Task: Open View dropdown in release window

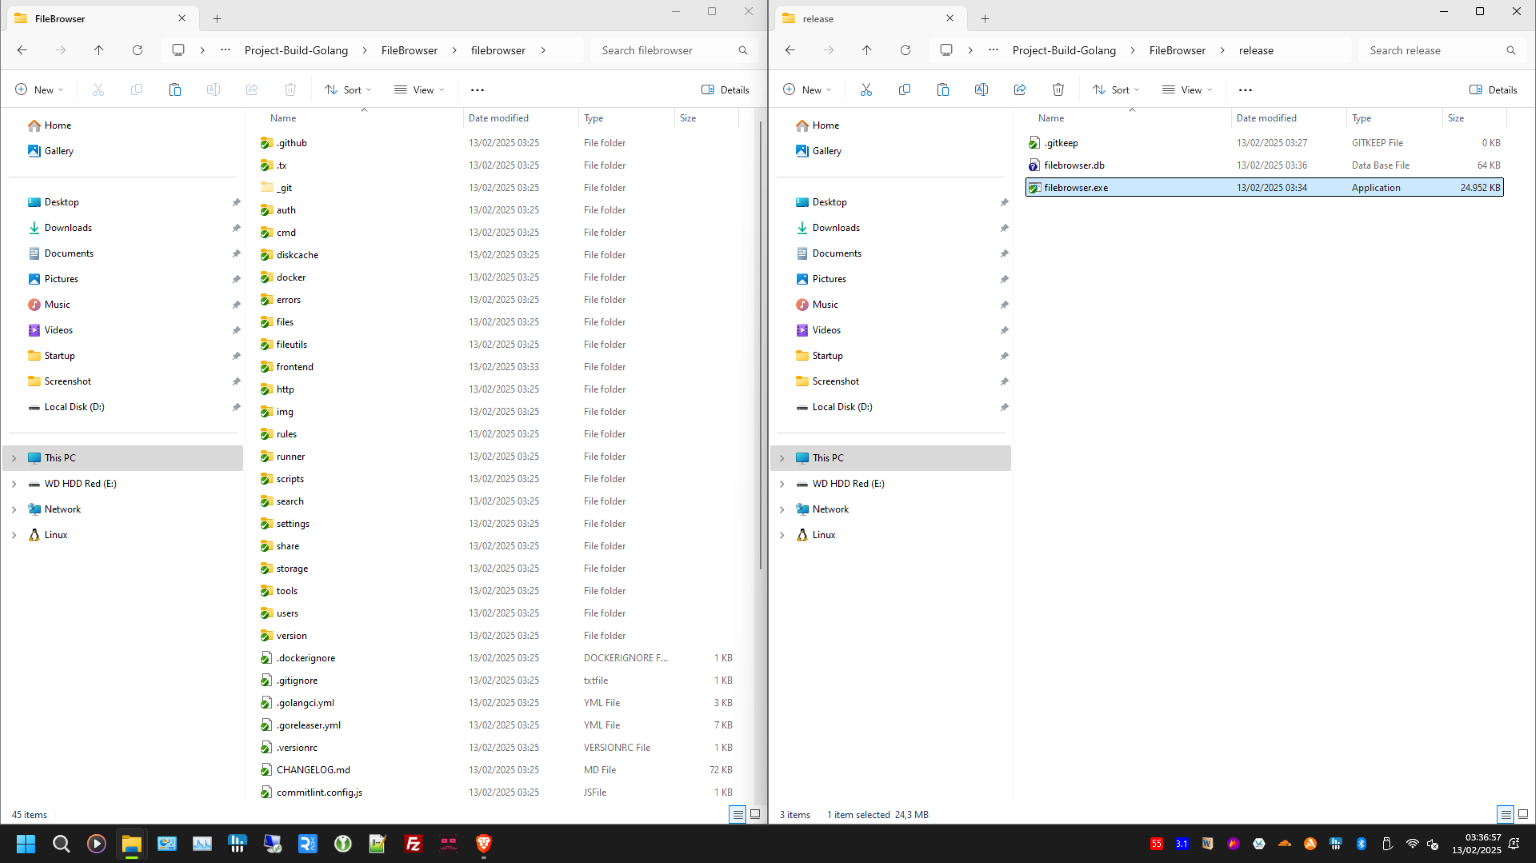Action: 1187,90
